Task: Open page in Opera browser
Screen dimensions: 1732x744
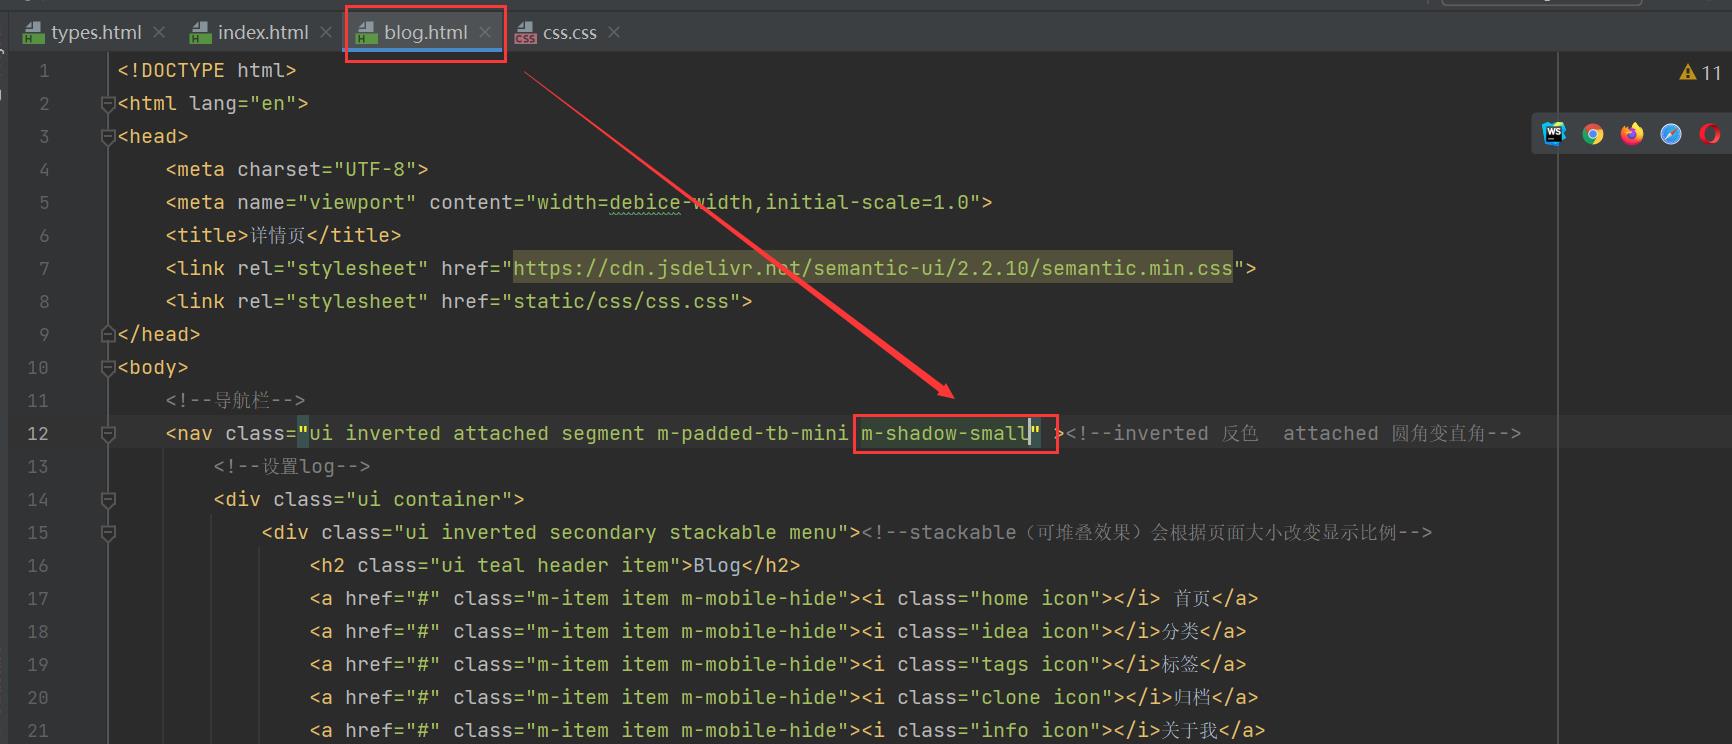Action: point(1709,134)
